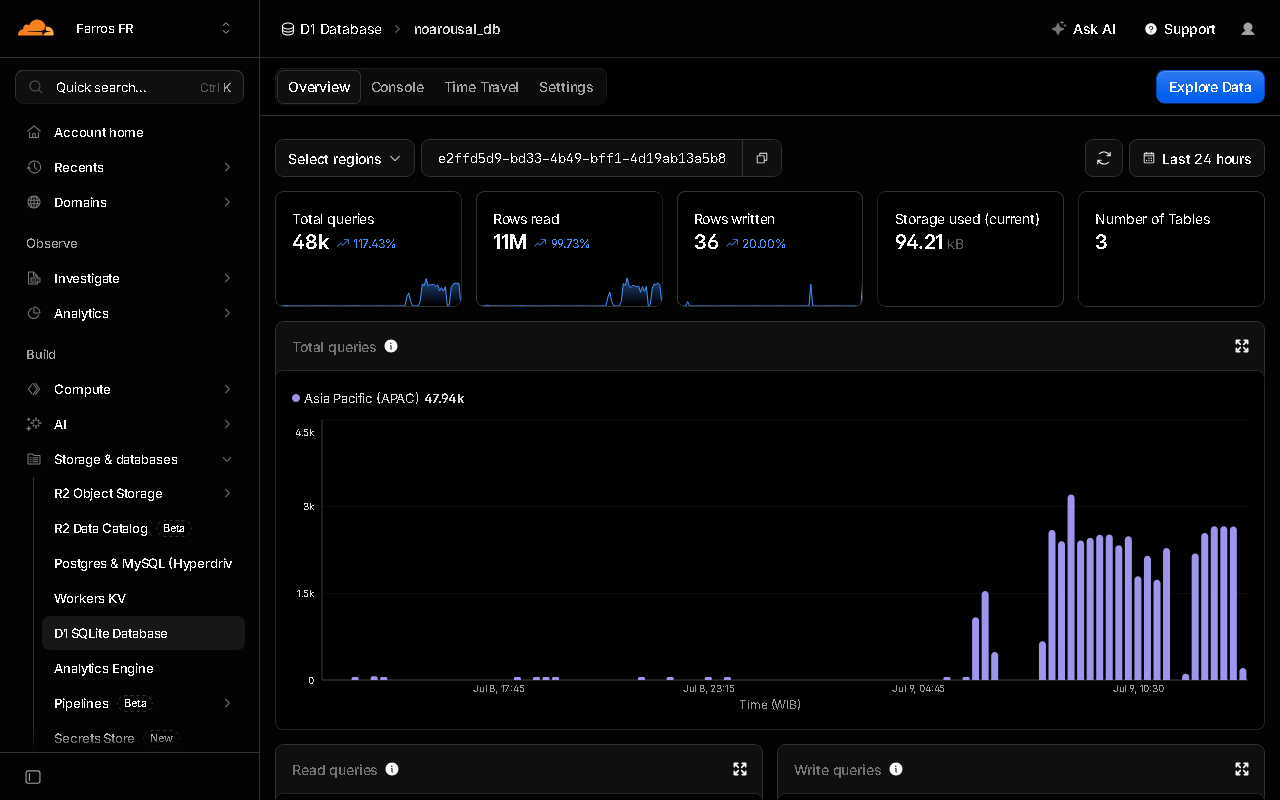This screenshot has width=1280, height=800.
Task: Open Workers KV
Action: [x=90, y=598]
